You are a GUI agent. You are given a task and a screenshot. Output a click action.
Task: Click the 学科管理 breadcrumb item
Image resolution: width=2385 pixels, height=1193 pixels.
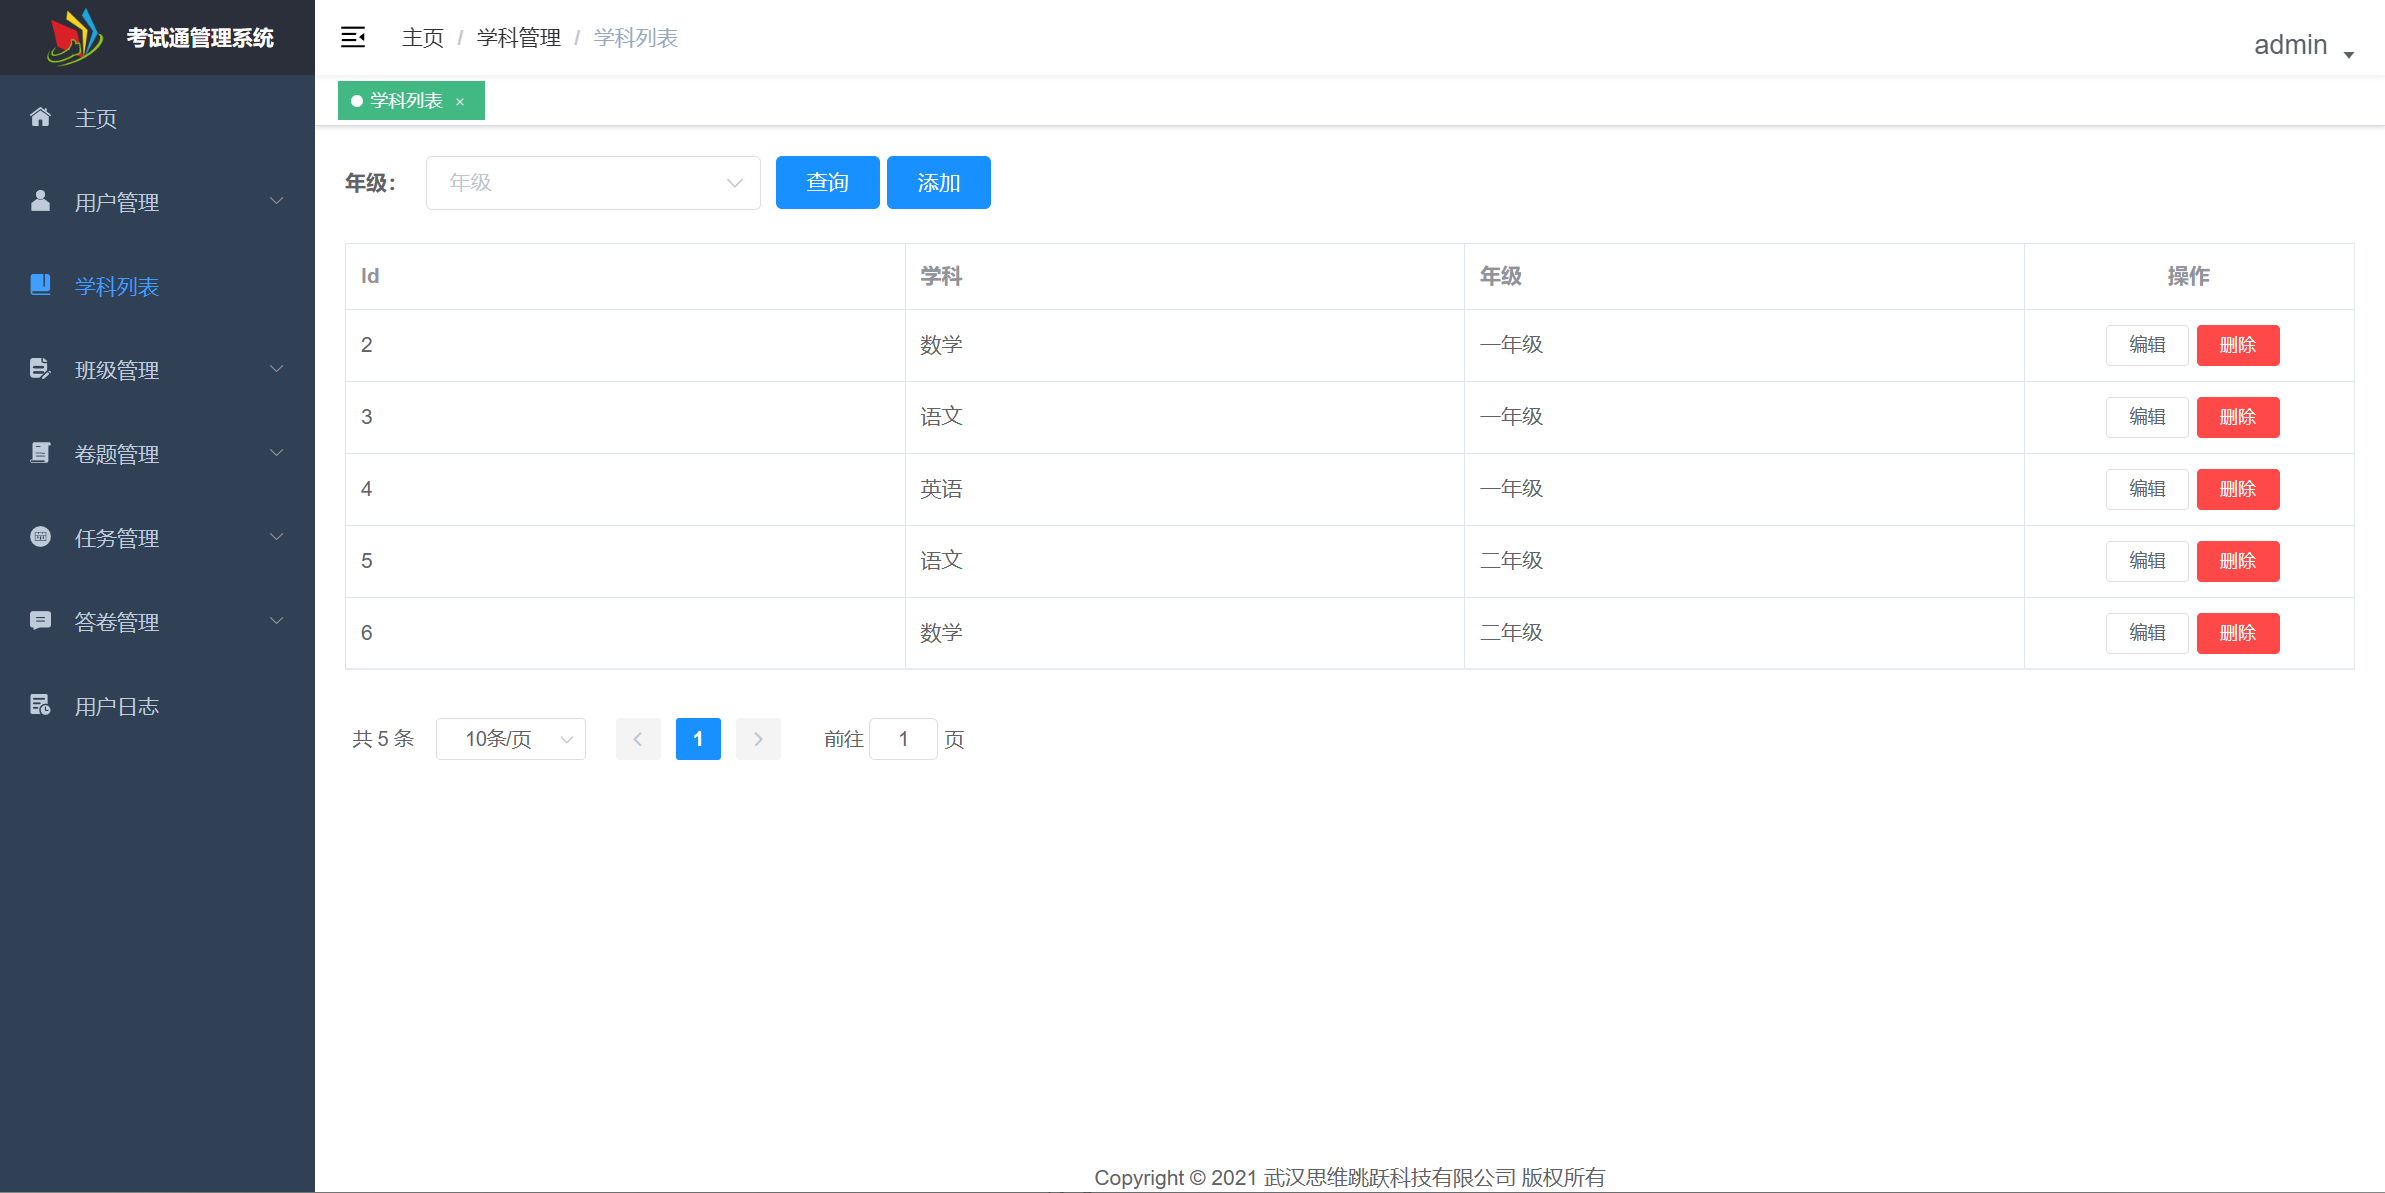click(518, 37)
